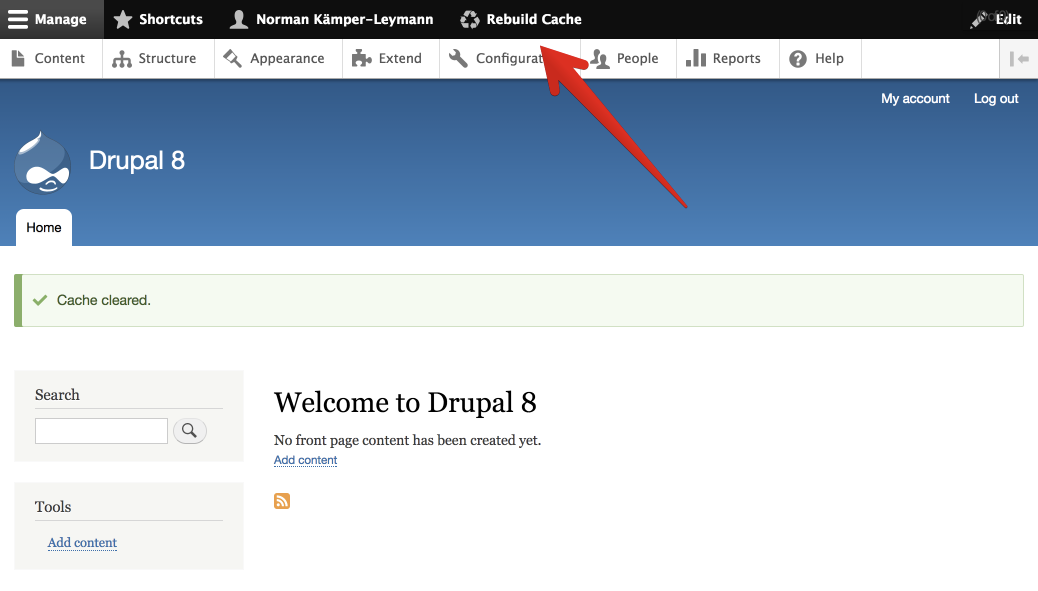
Task: Click Add content link under welcome text
Action: 306,460
